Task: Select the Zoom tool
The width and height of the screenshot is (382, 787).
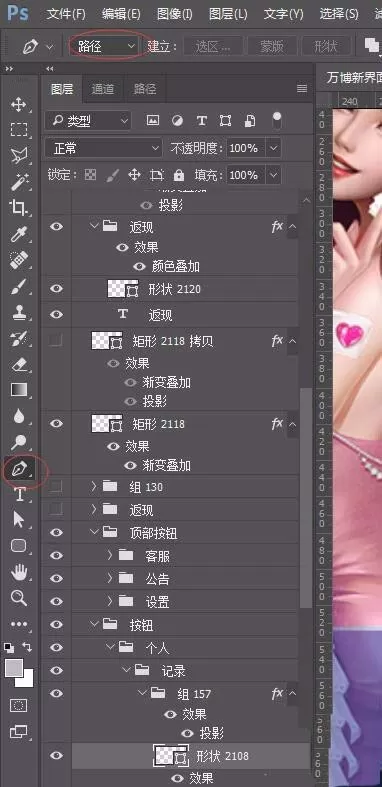Action: (19, 598)
